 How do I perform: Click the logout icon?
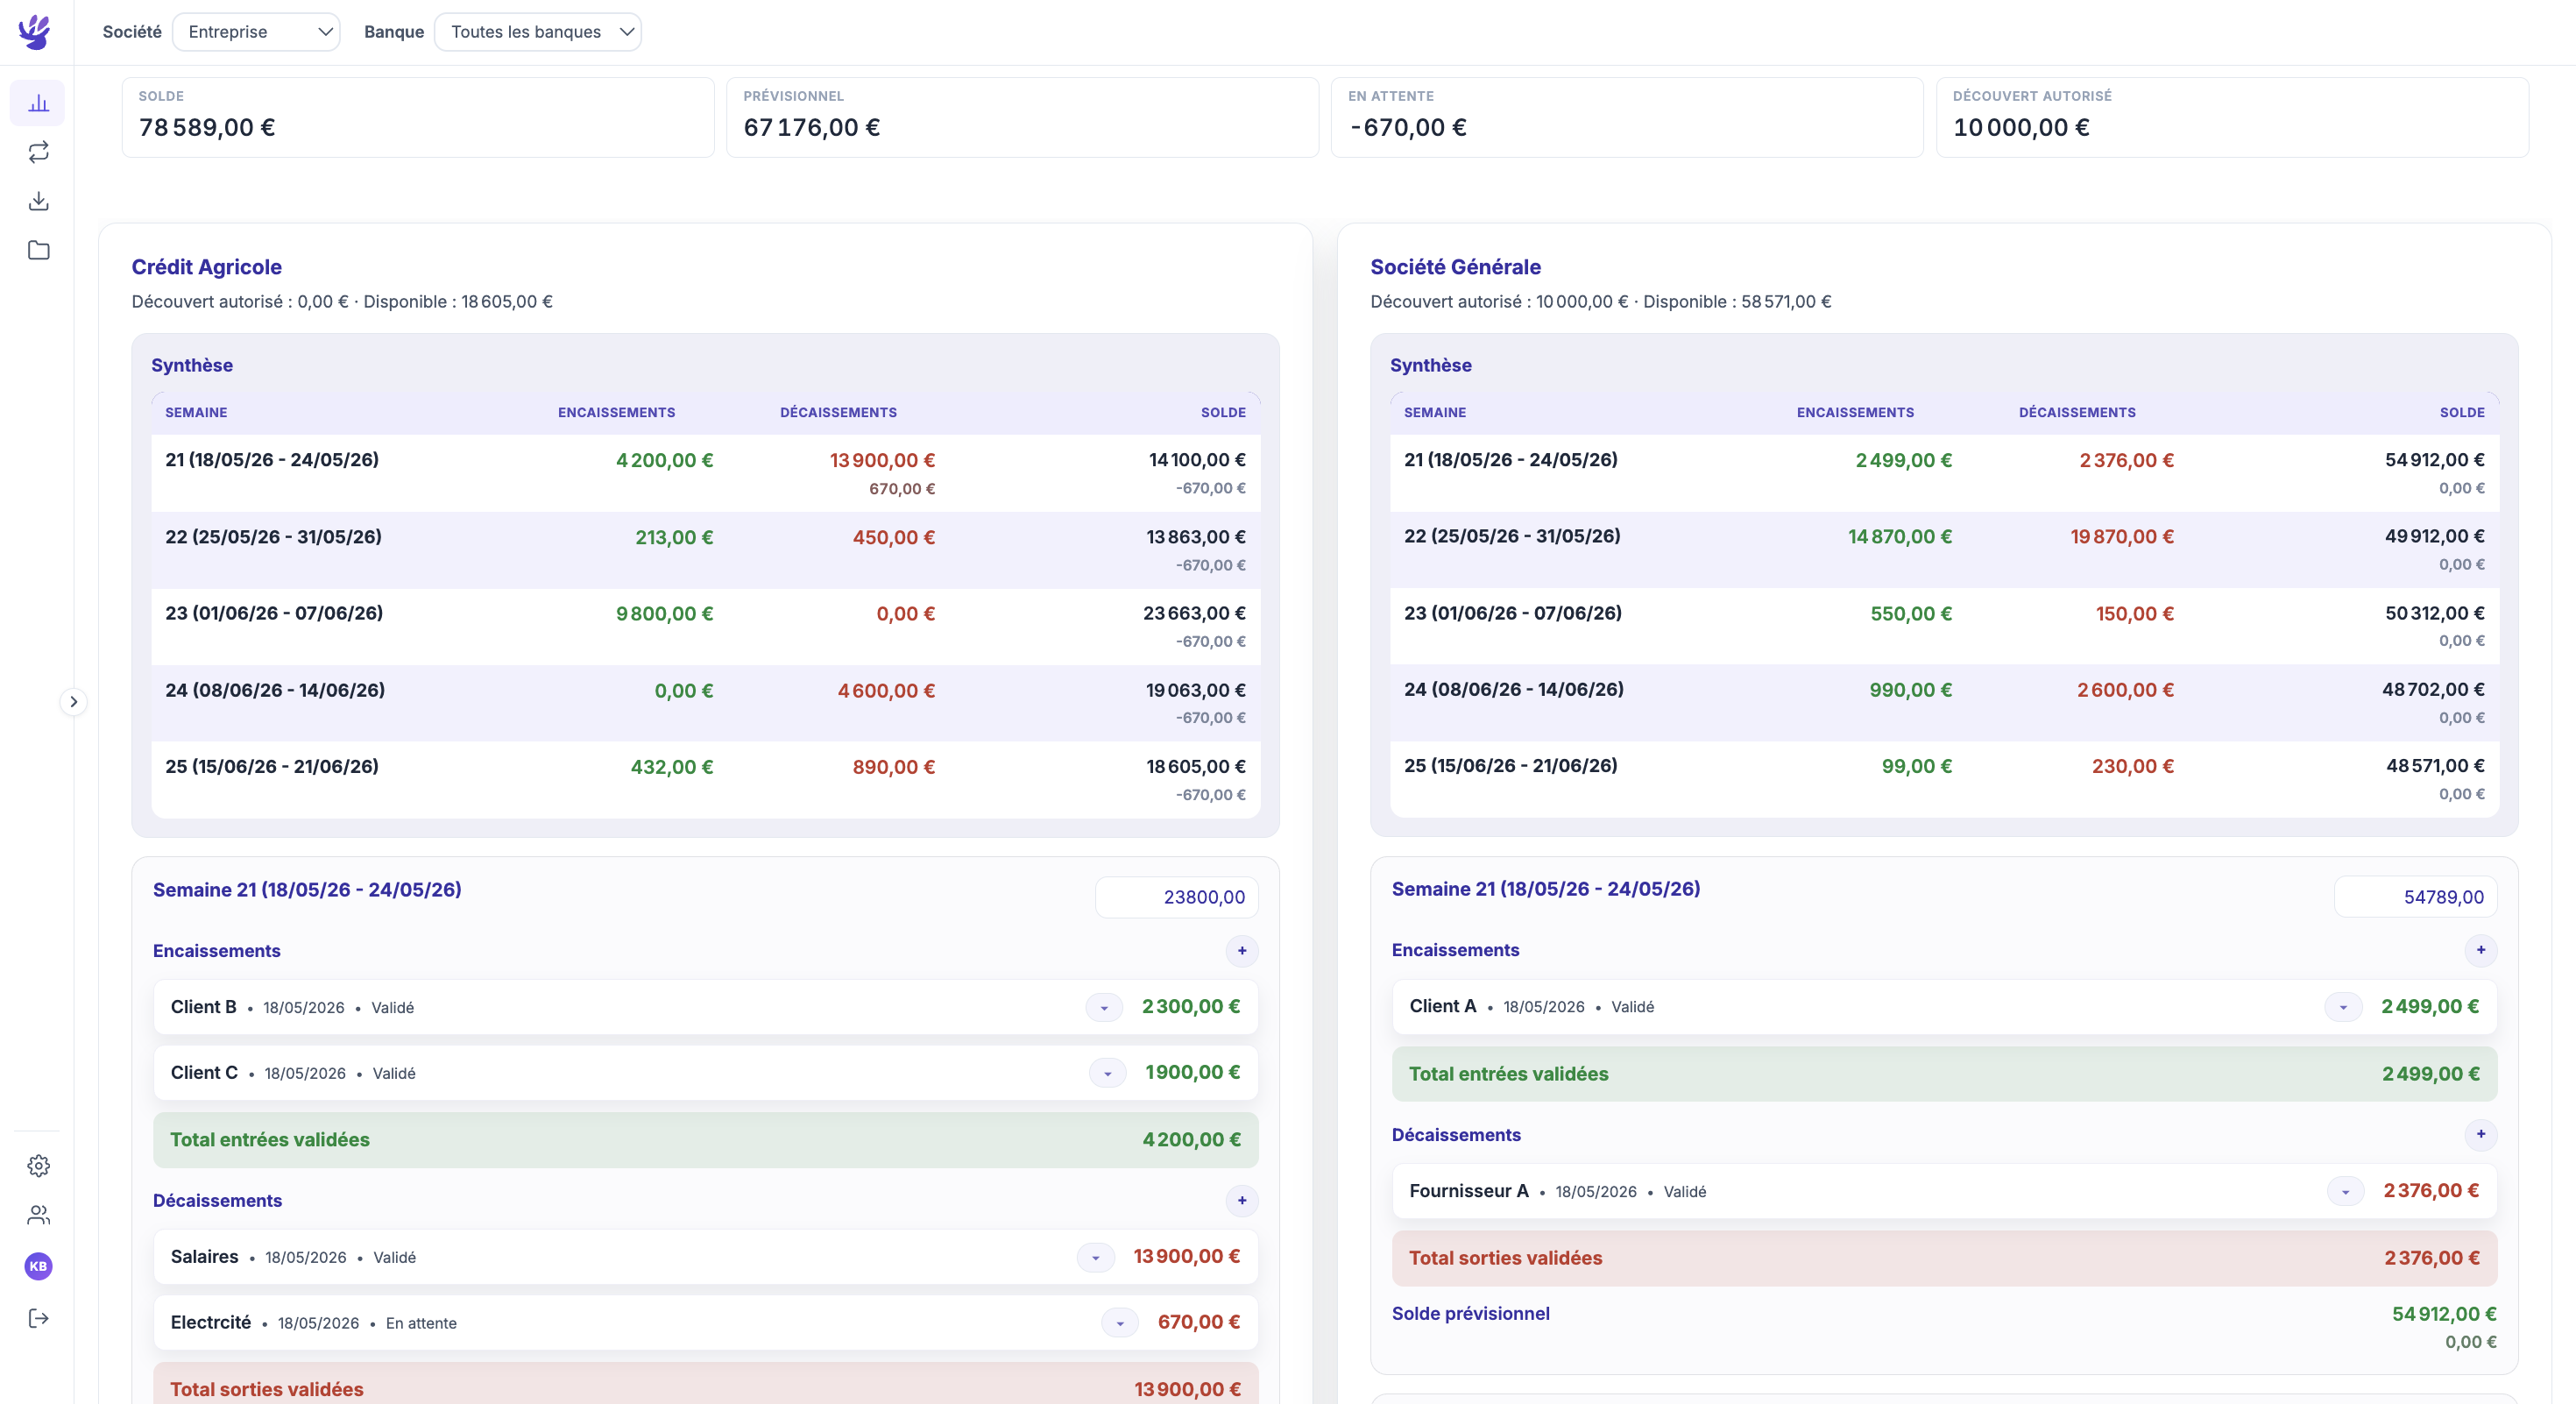tap(38, 1318)
